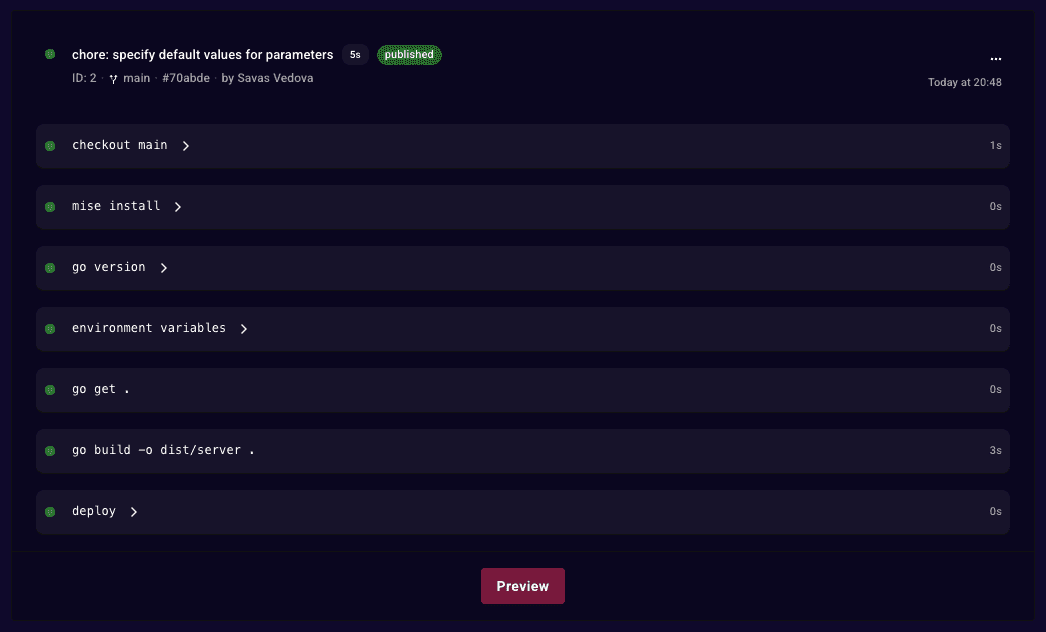Click the 5s duration badge
Screen dimensions: 1046x632
pos(355,55)
